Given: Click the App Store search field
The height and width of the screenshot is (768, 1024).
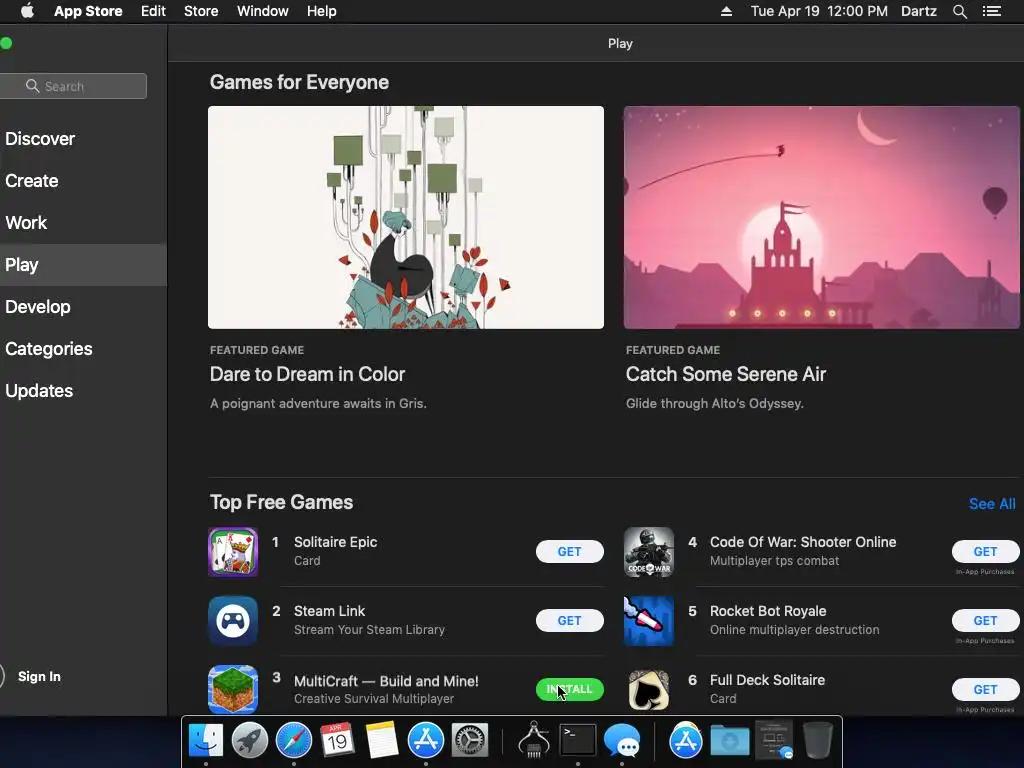Looking at the screenshot, I should coord(73,86).
